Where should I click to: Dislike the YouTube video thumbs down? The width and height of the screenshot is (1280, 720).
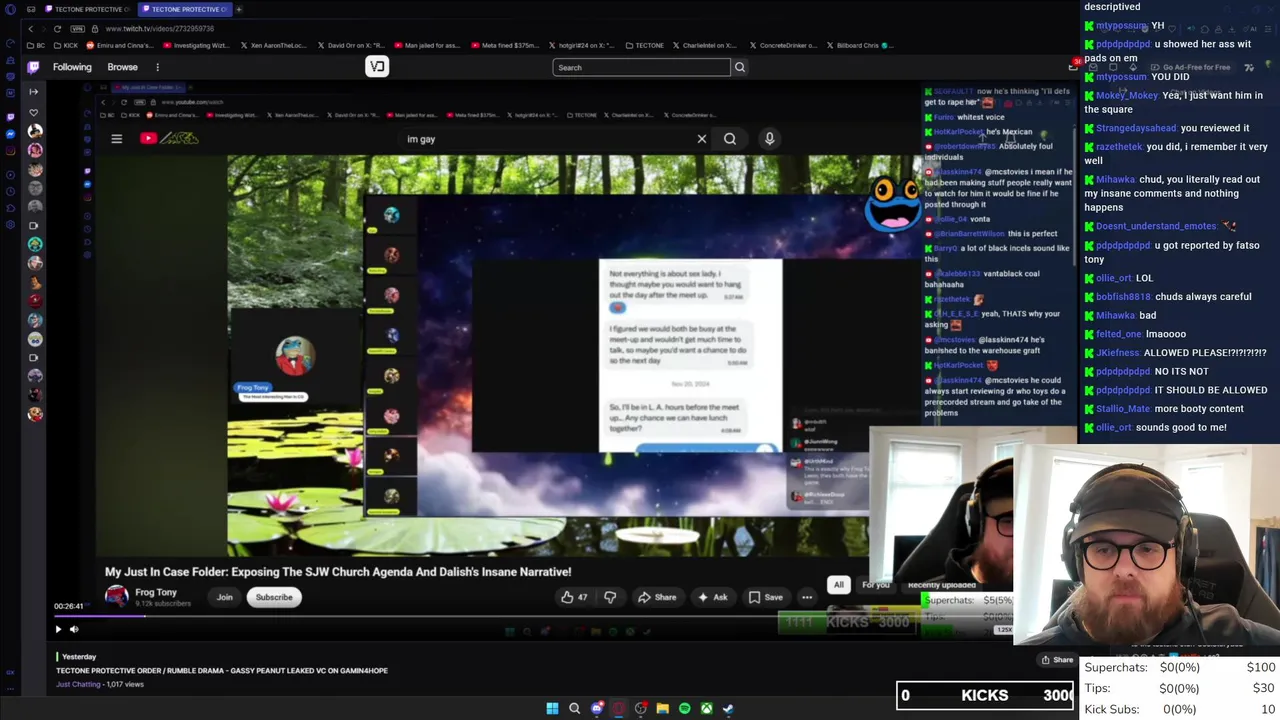[x=610, y=597]
